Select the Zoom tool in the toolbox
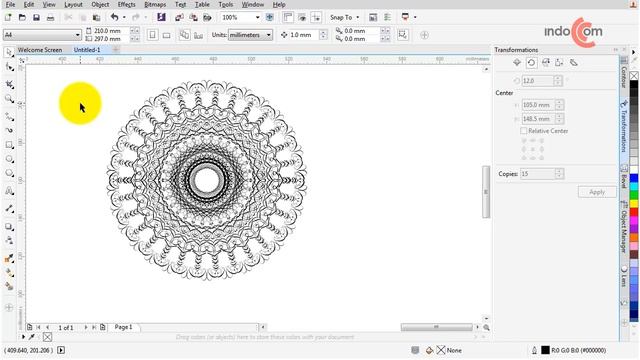 (x=9, y=98)
